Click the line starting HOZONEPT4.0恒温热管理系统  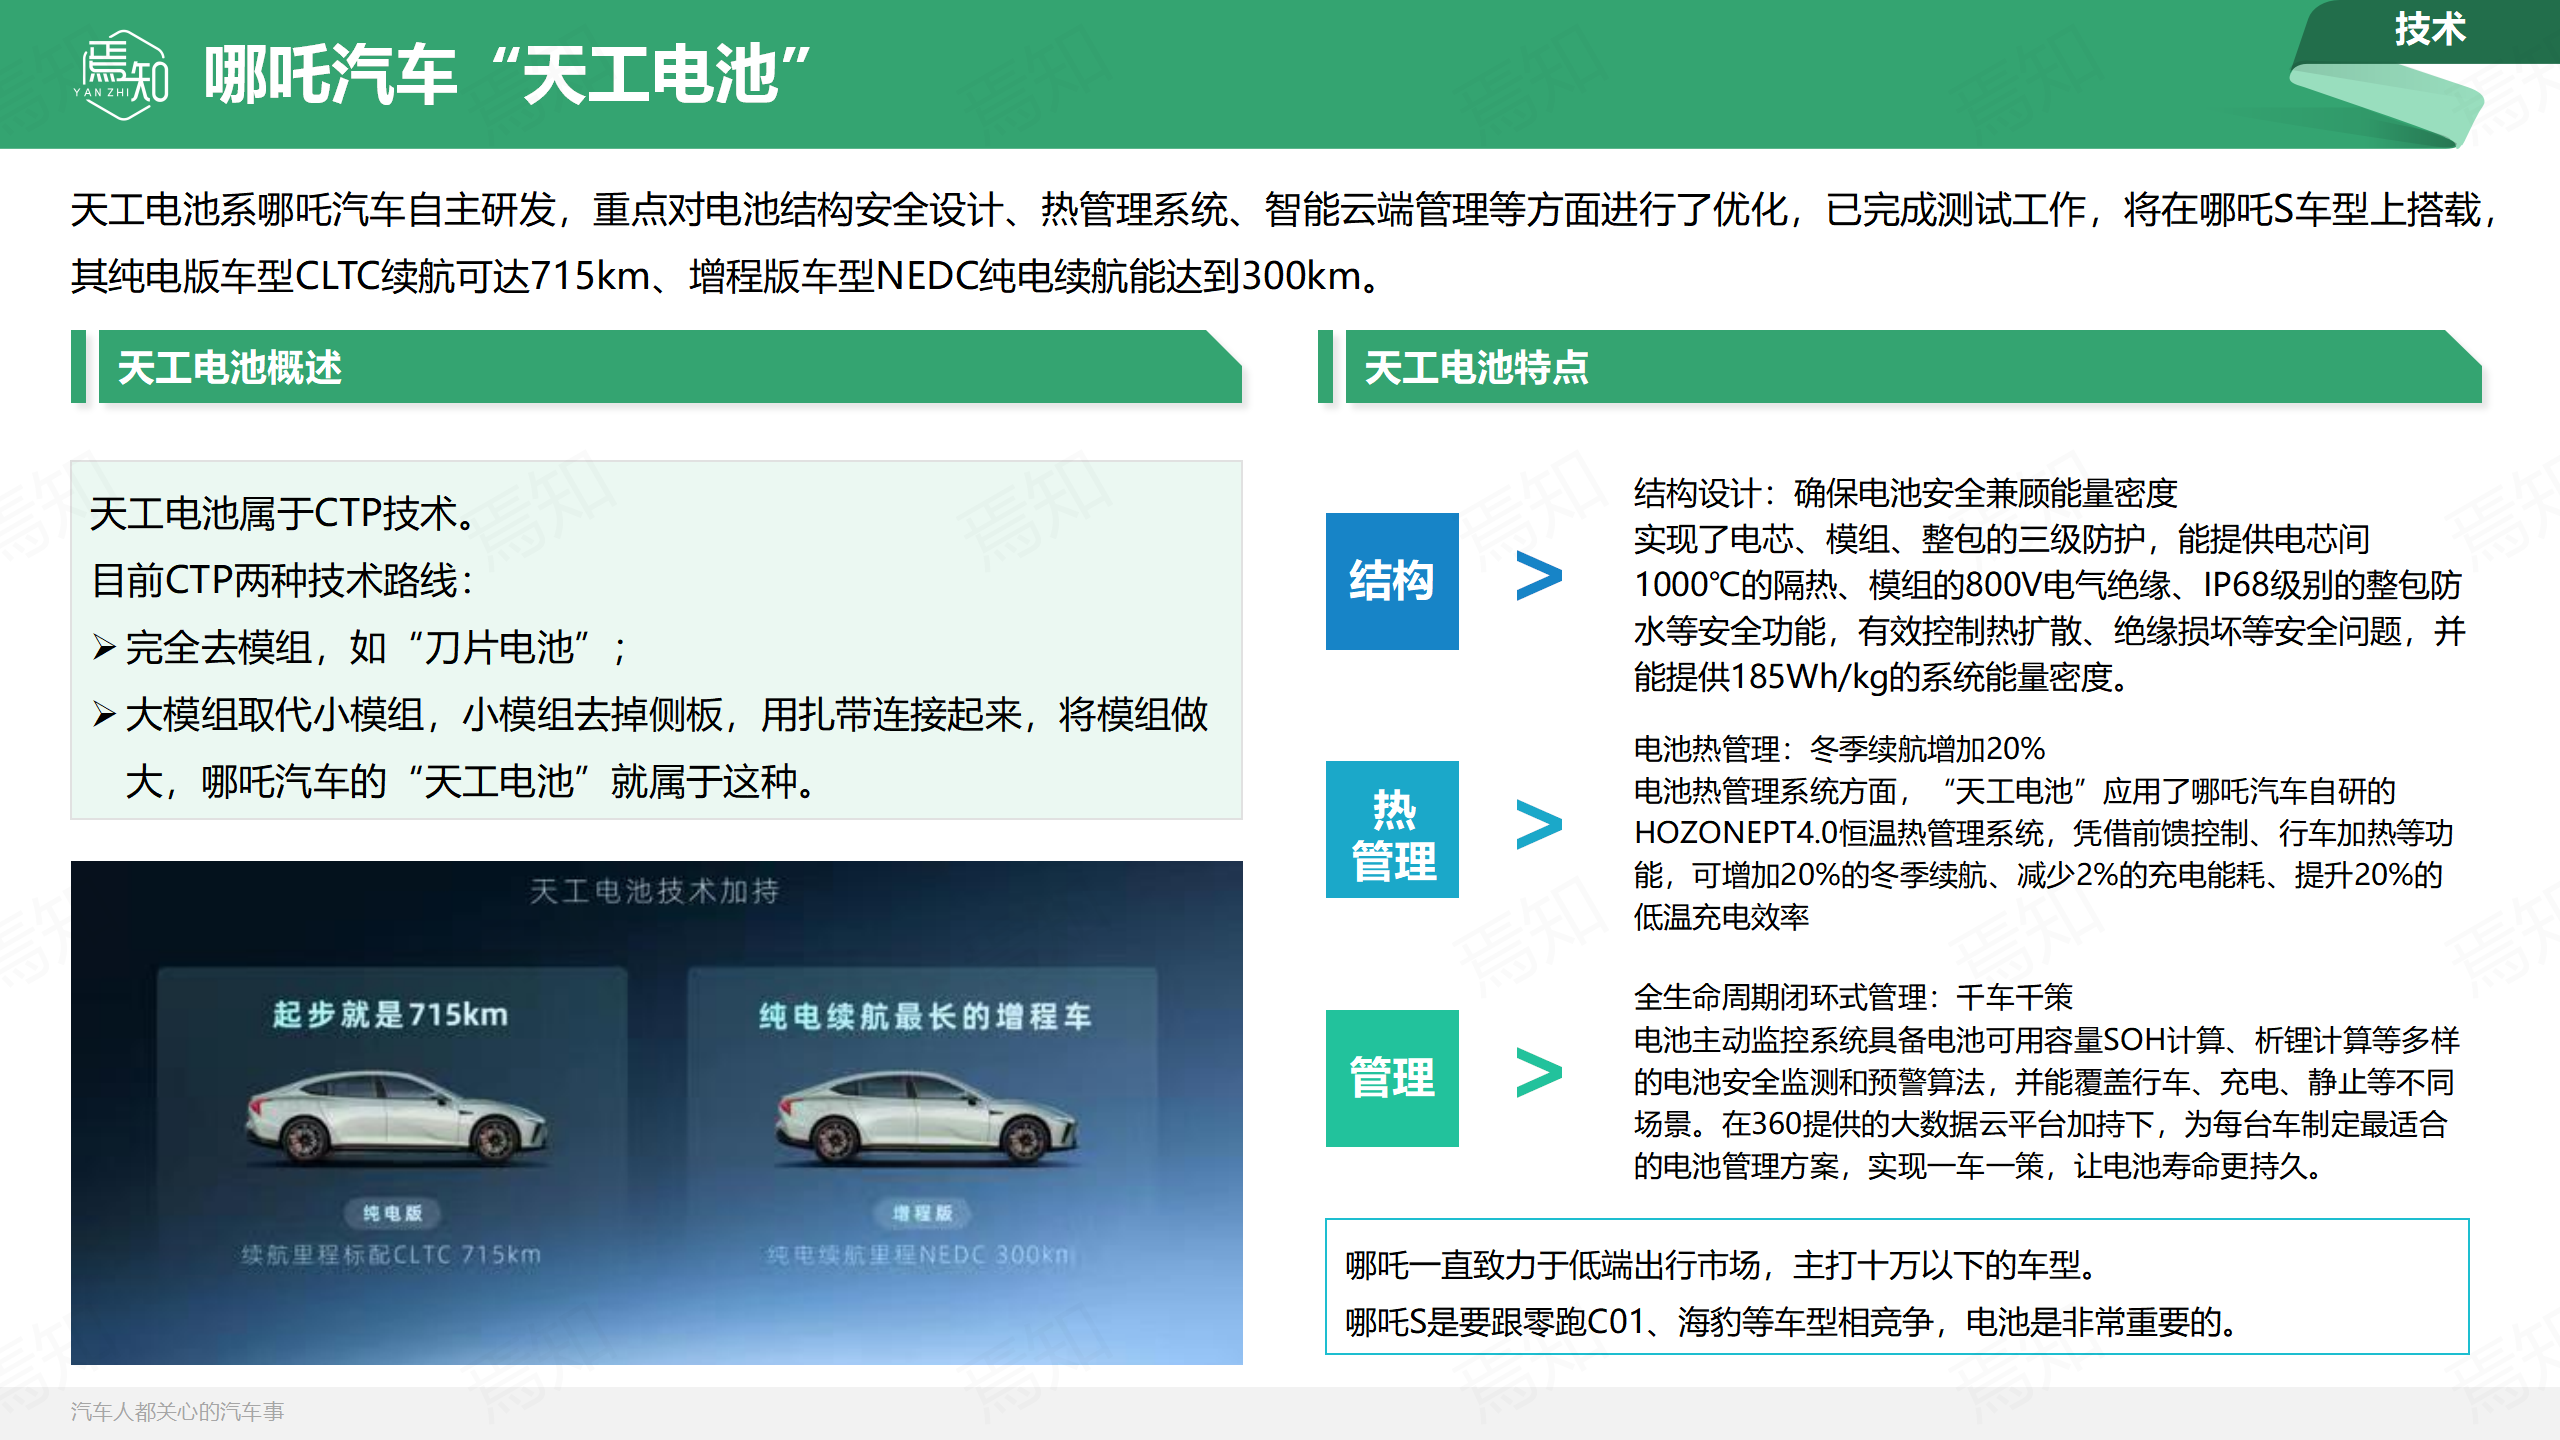(2044, 833)
